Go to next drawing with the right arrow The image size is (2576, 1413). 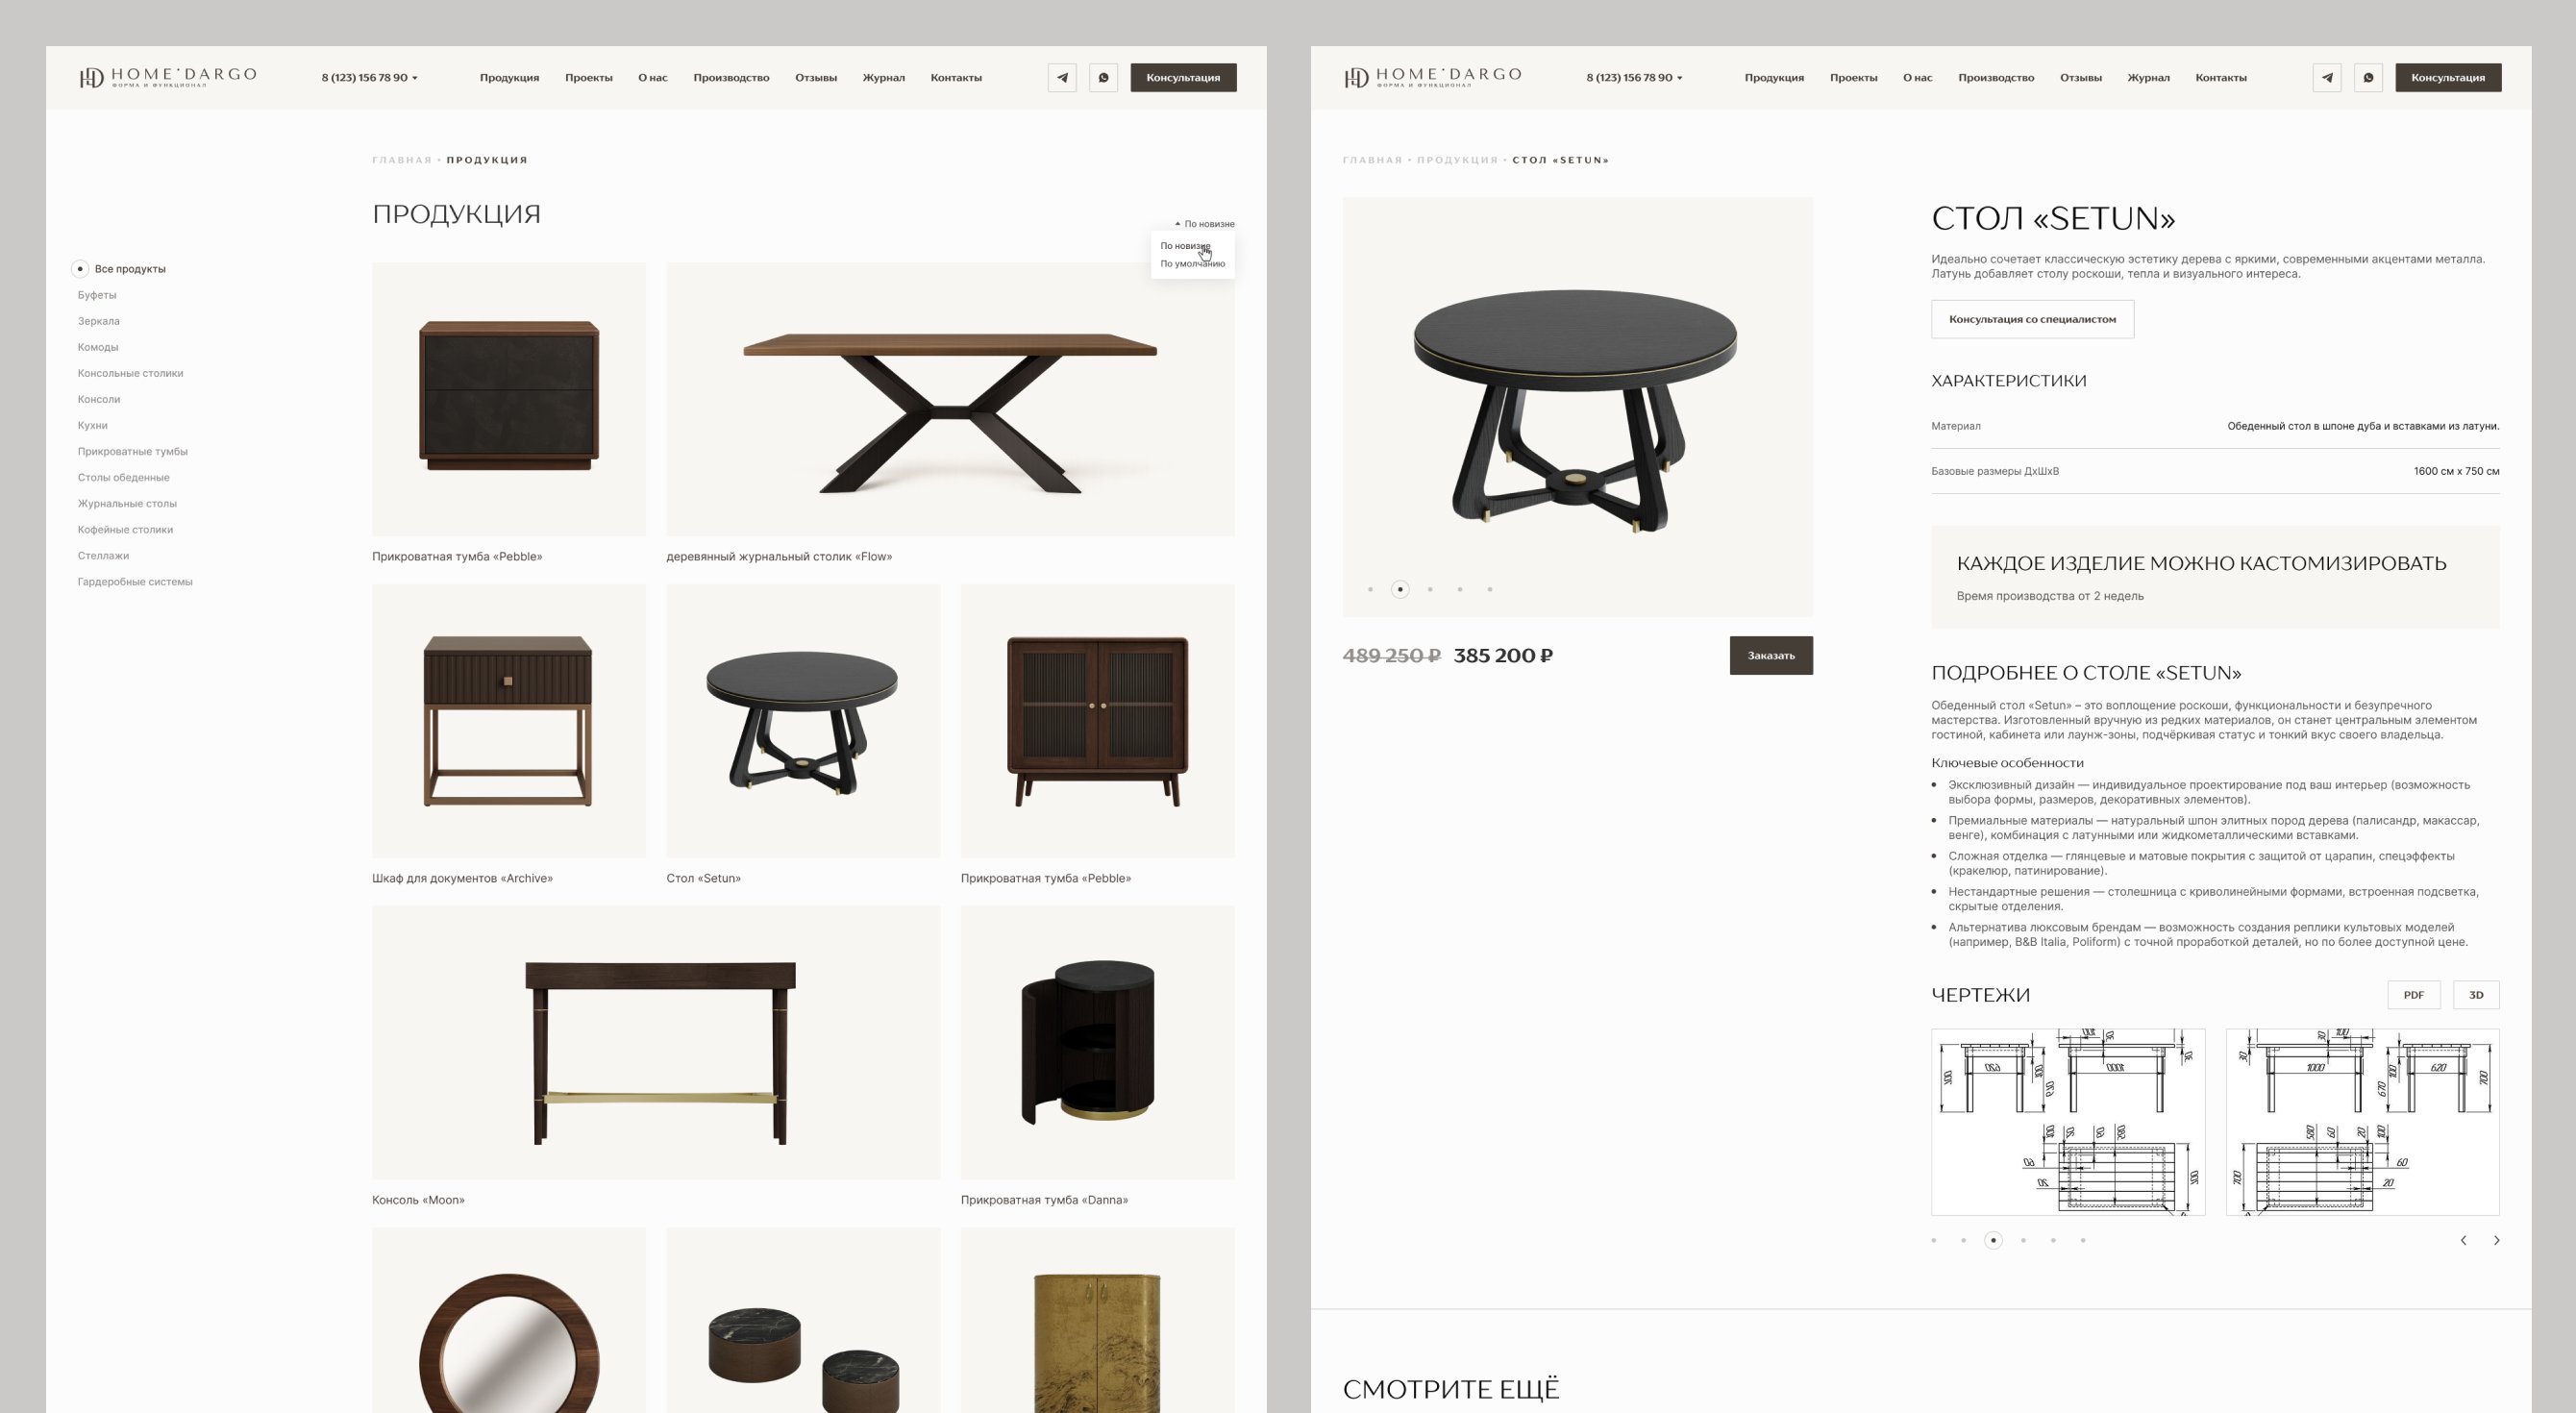coord(2496,1240)
